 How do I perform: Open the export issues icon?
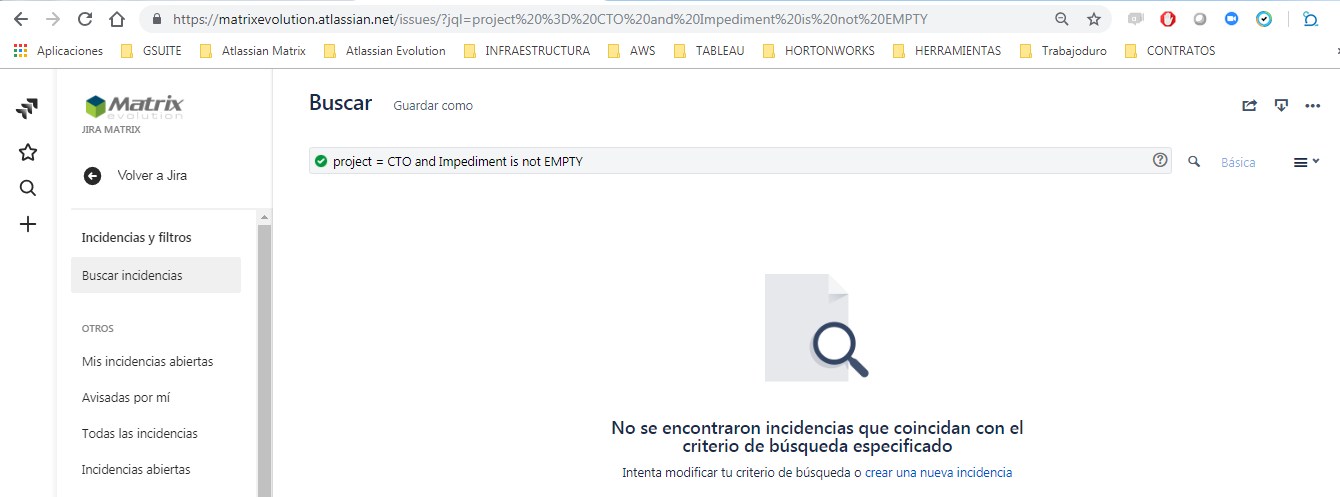[x=1281, y=105]
